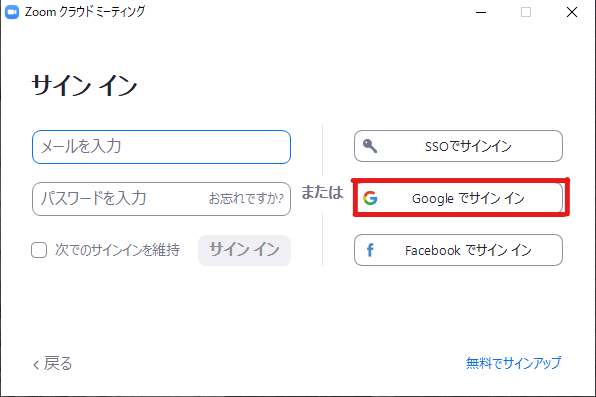Open the お忘れですか? forgot password link
This screenshot has width=596, height=397.
246,198
